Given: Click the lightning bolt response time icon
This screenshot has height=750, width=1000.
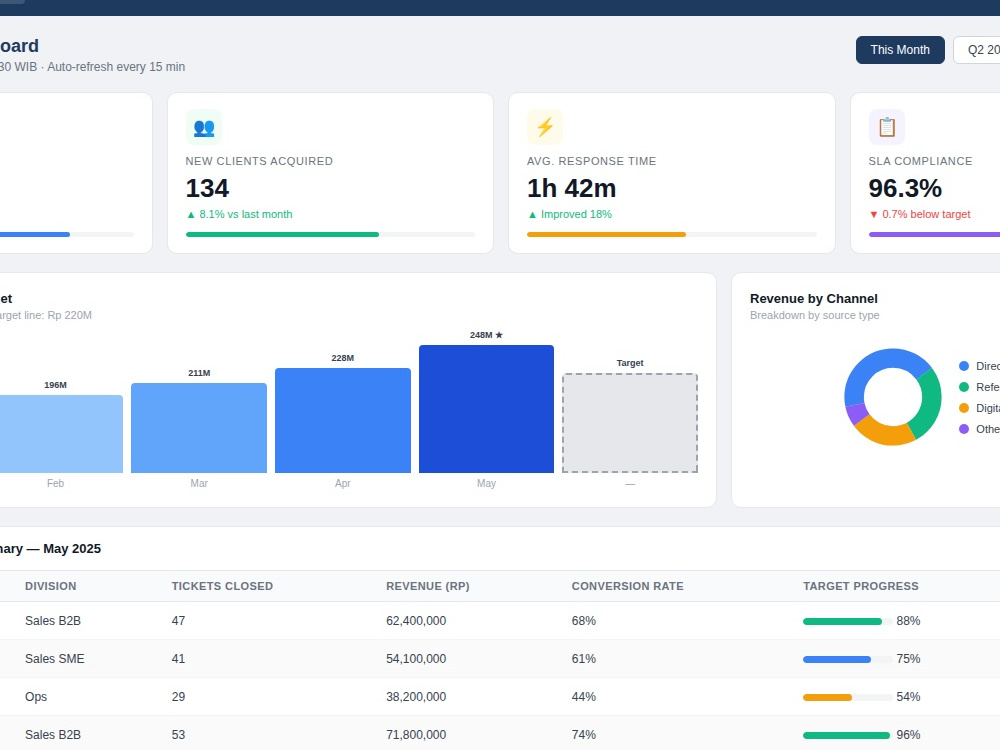Looking at the screenshot, I should point(545,127).
